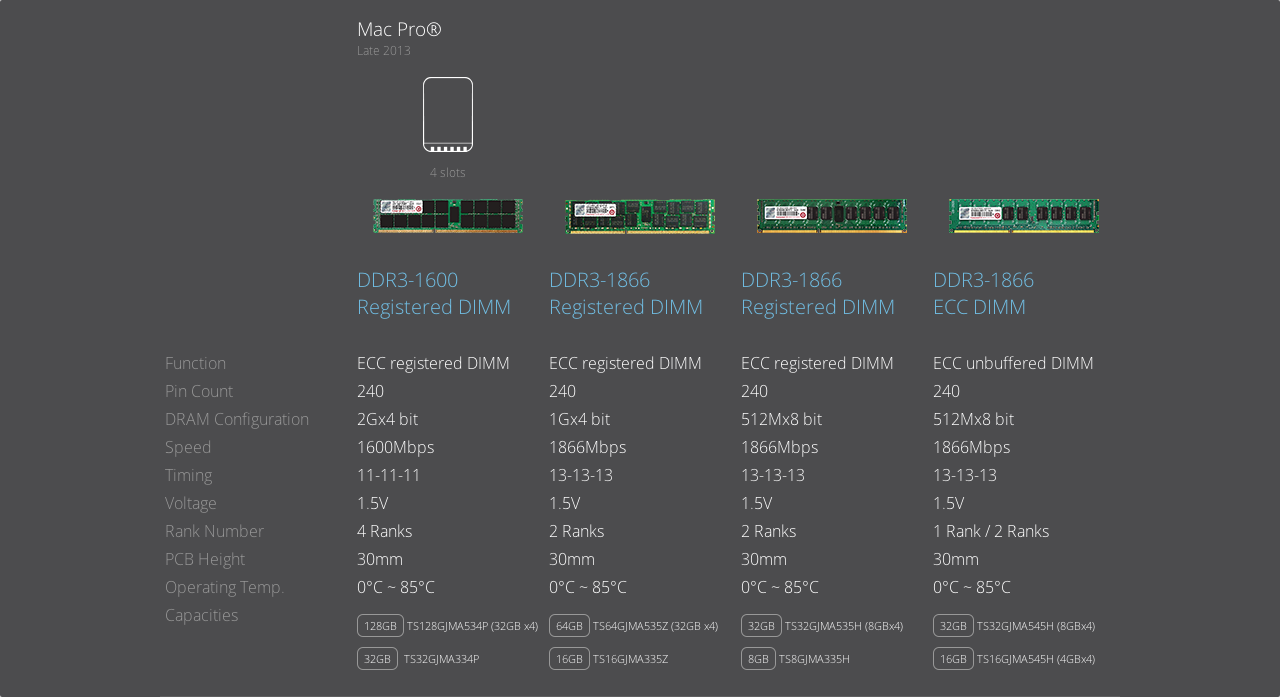Select the 16GB badge beside TS16GJMA335Z

coord(569,659)
